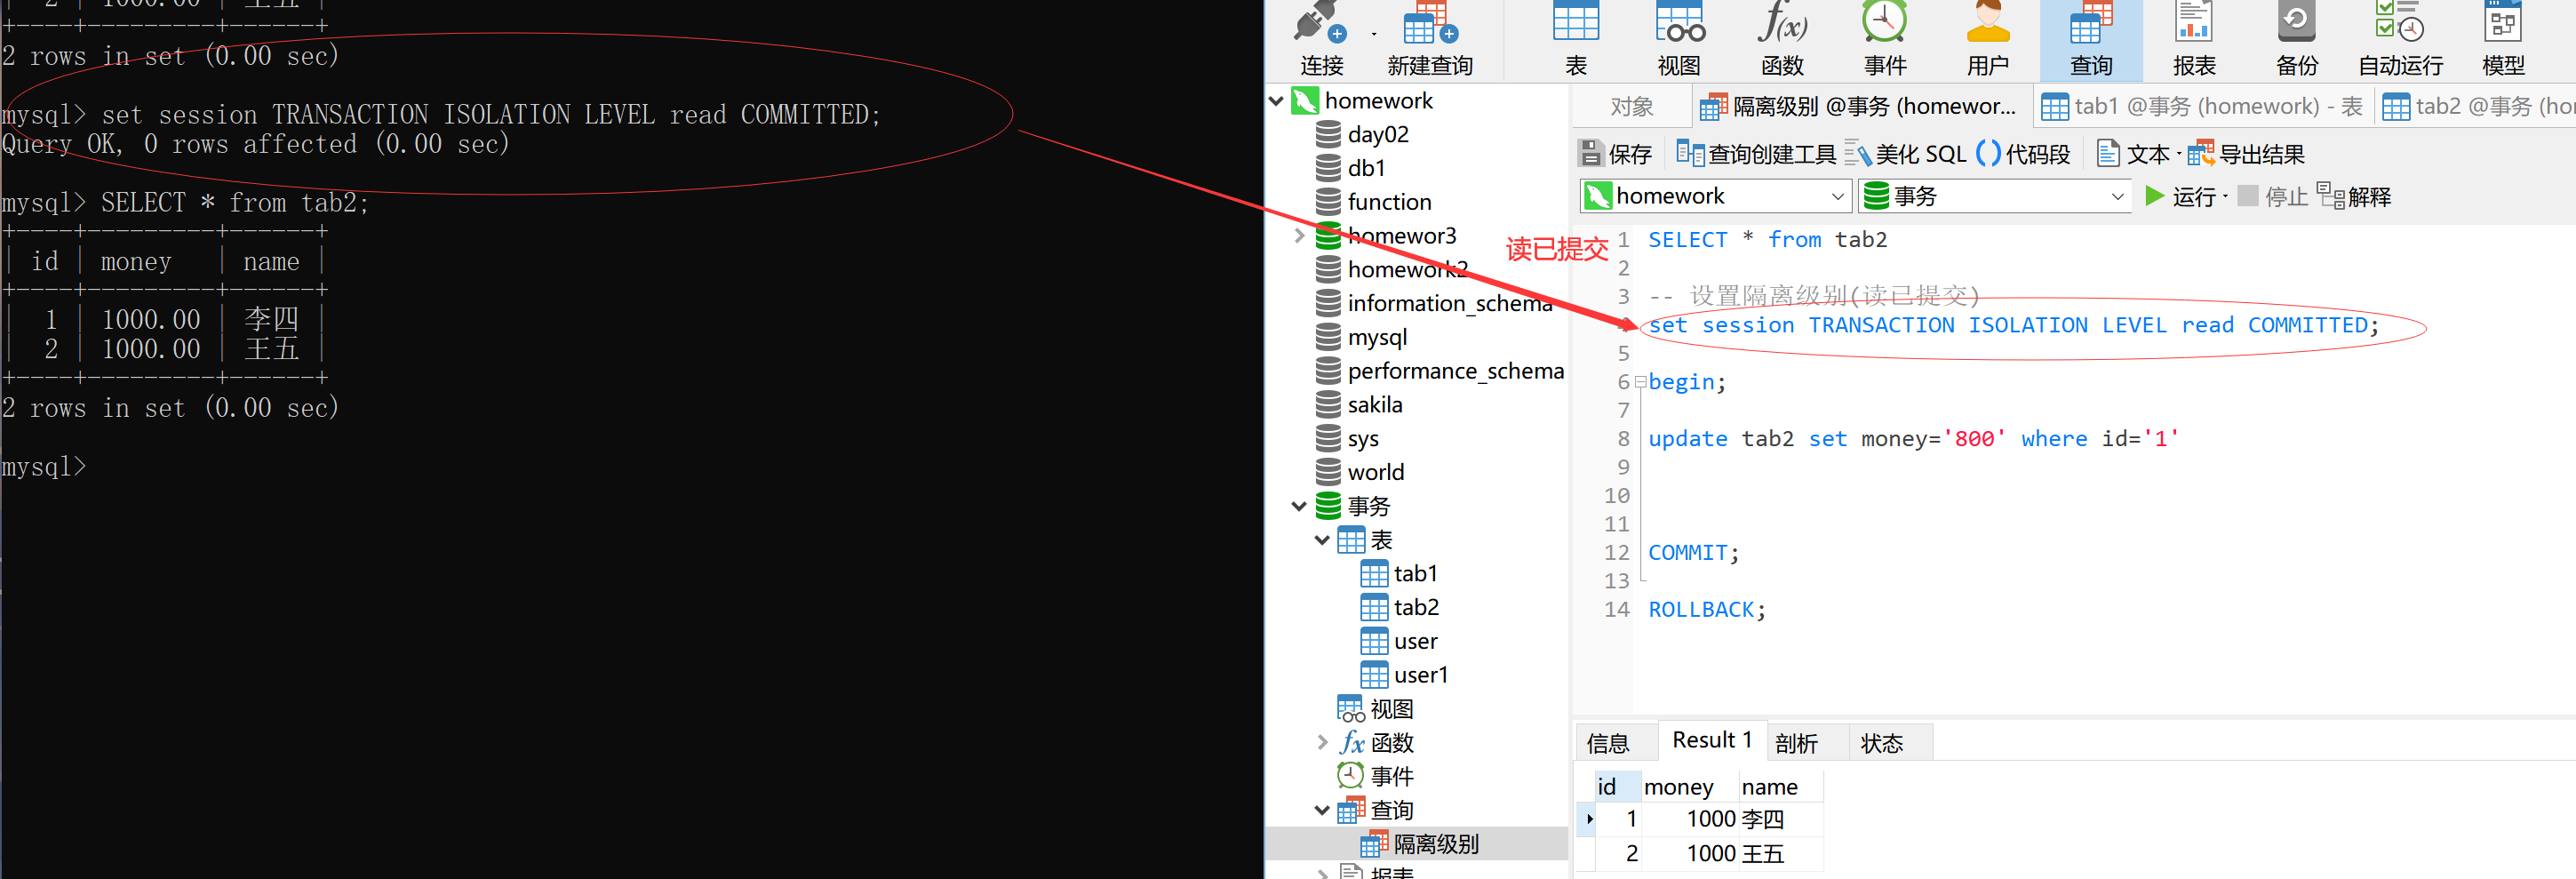Screen dimensions: 2576x879
Task: Collapse the 表 tables node
Action: point(1322,540)
